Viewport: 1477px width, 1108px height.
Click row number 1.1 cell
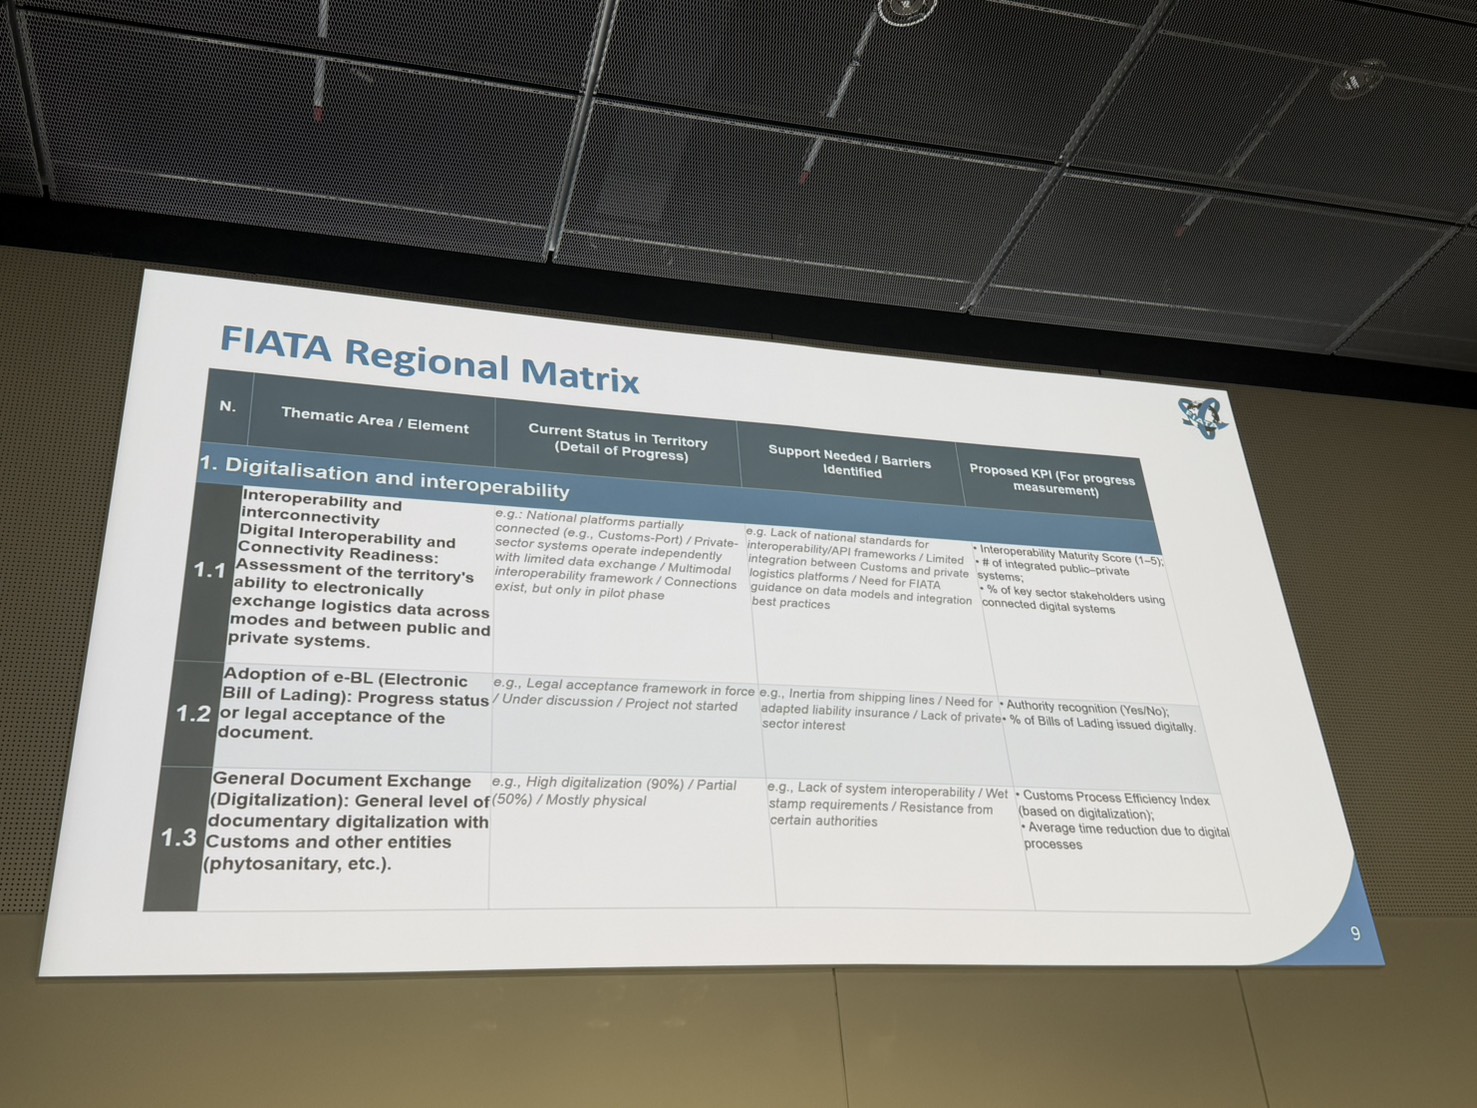click(x=209, y=571)
